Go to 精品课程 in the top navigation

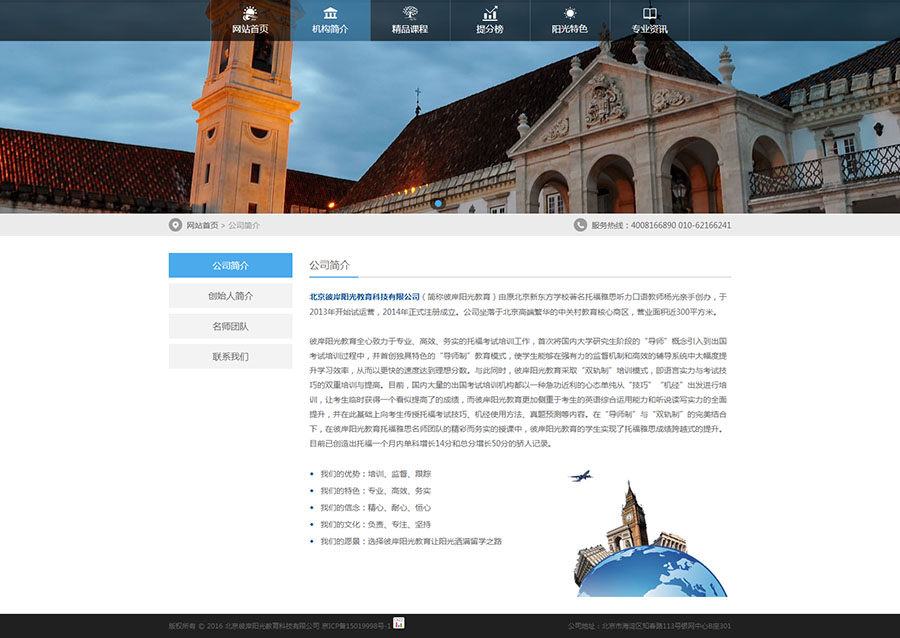[410, 29]
